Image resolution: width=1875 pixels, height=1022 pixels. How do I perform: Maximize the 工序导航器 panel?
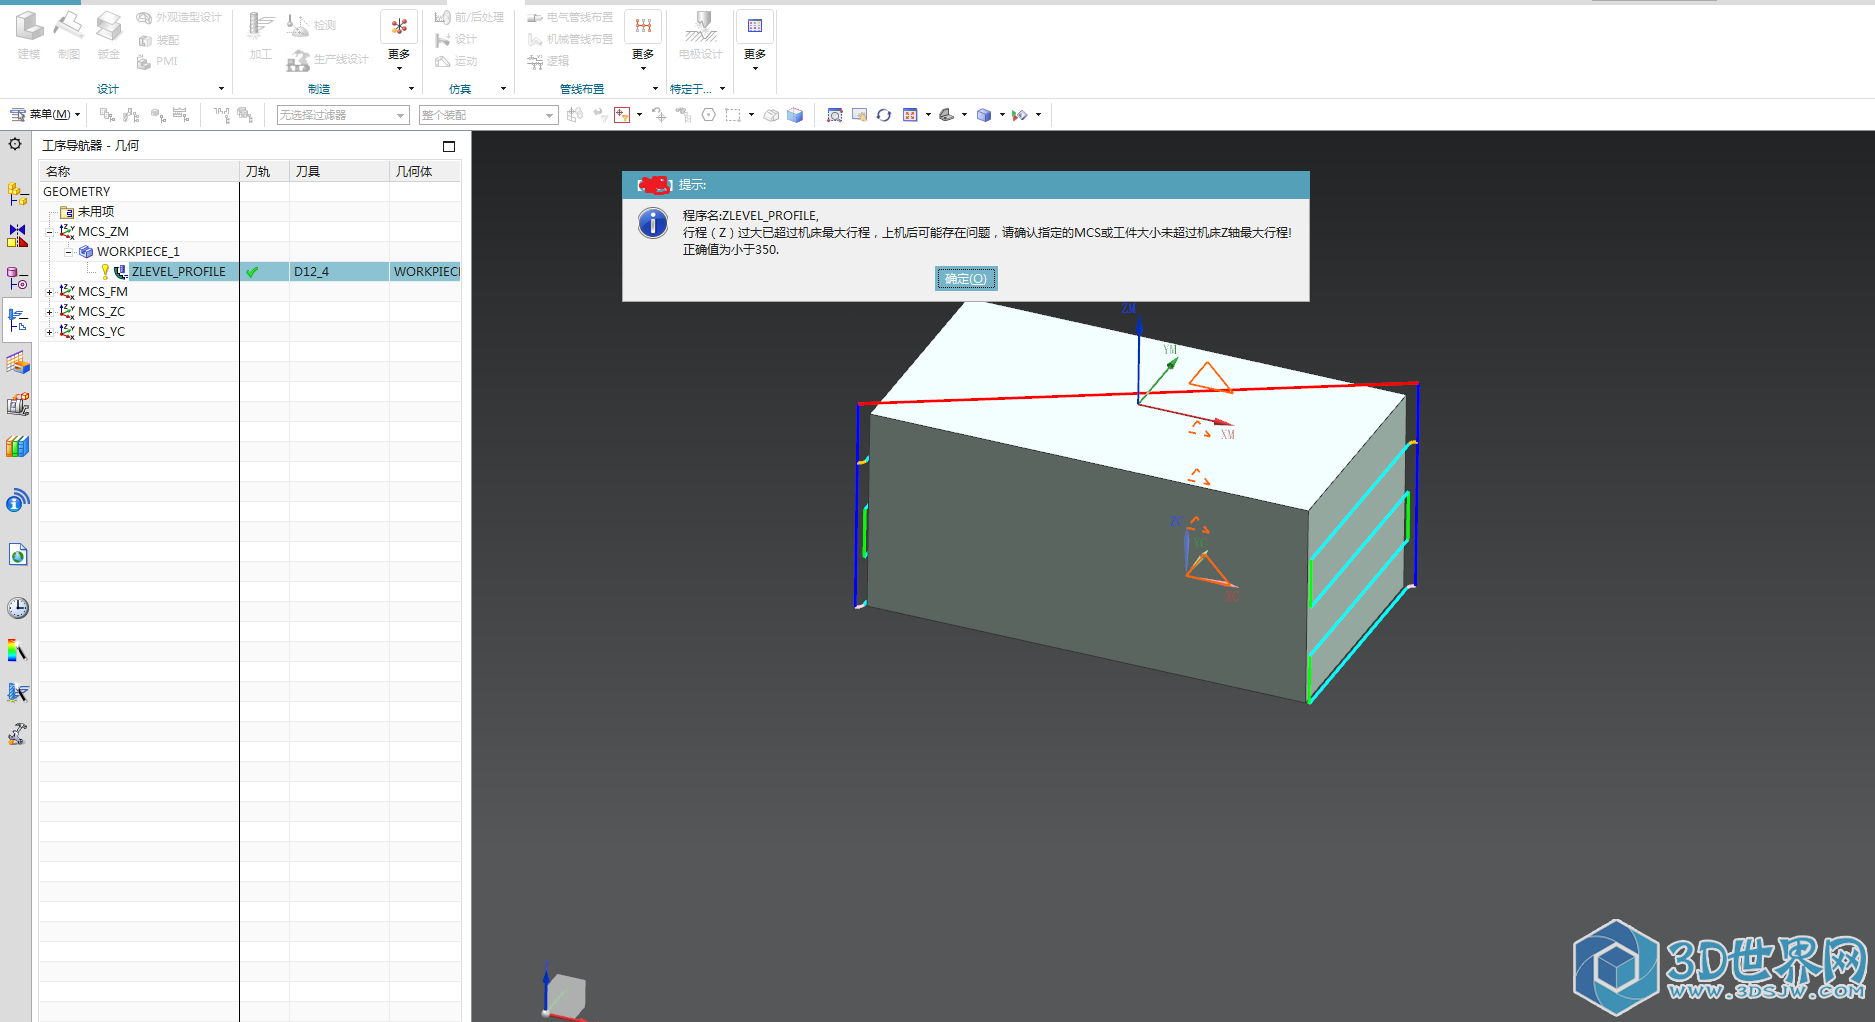[x=449, y=146]
